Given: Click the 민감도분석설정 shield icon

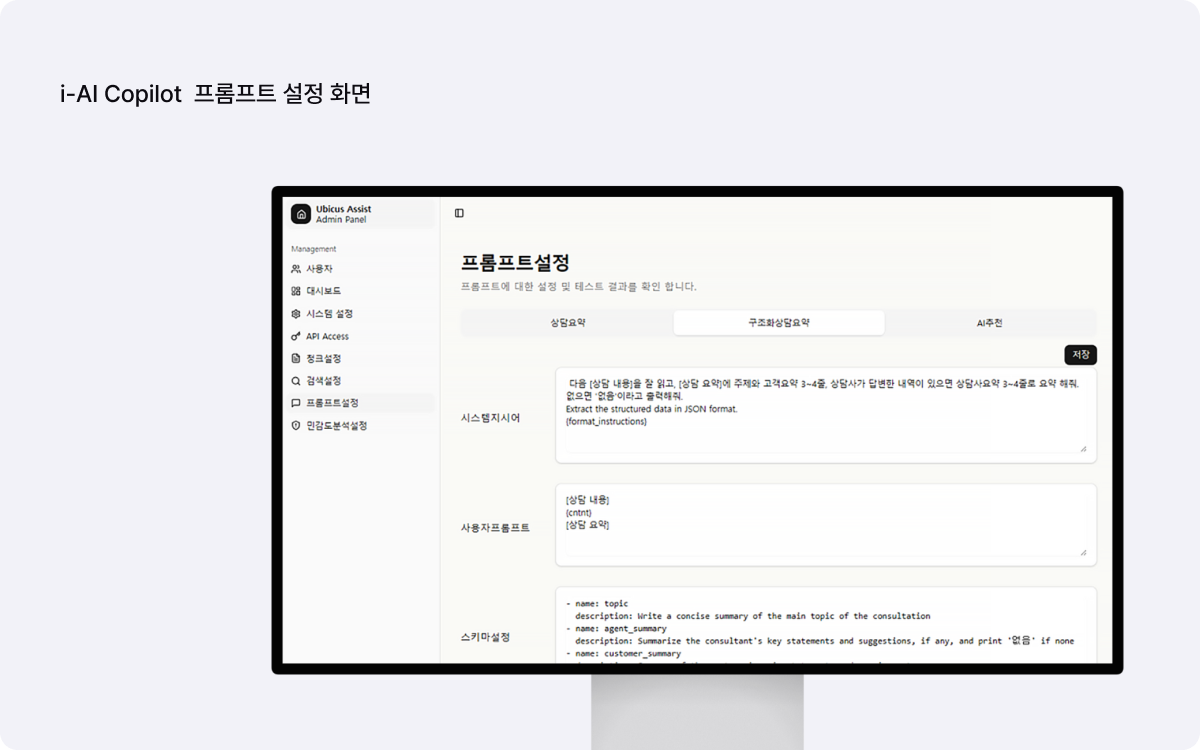Looking at the screenshot, I should tap(296, 425).
